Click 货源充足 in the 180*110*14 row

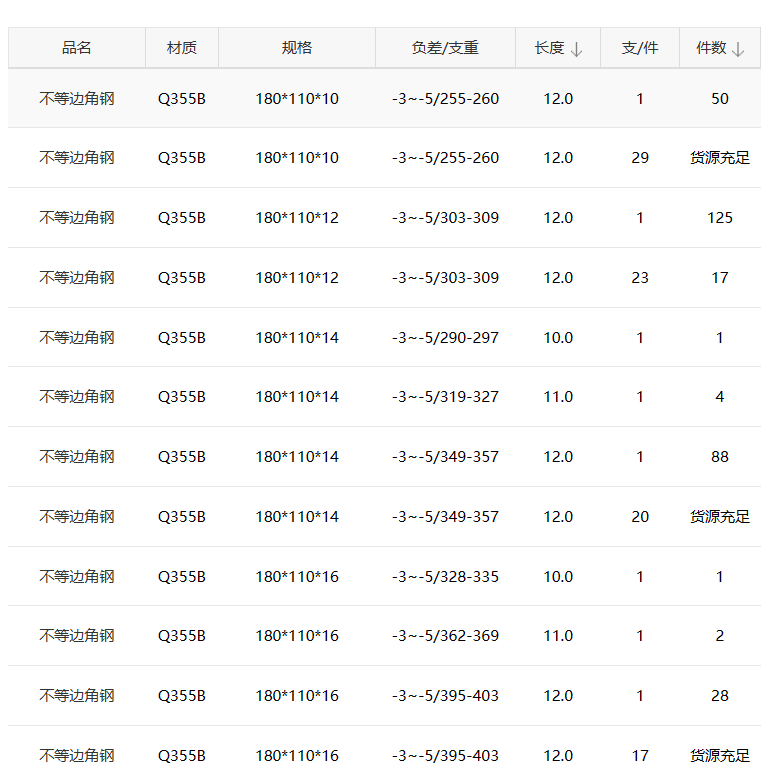click(x=720, y=517)
